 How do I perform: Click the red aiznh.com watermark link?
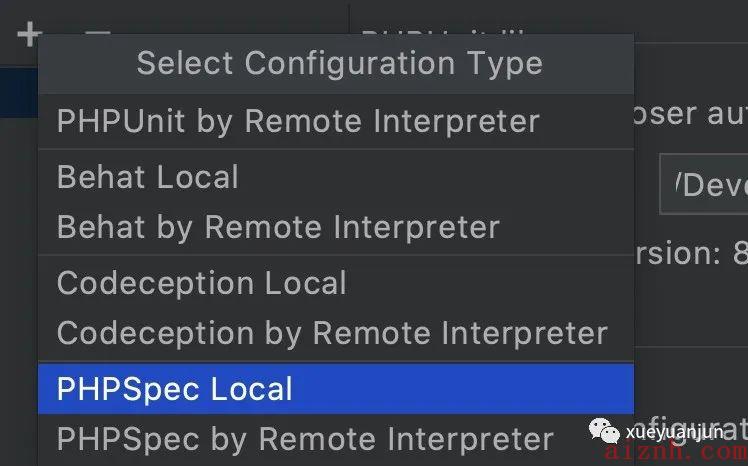(x=676, y=452)
